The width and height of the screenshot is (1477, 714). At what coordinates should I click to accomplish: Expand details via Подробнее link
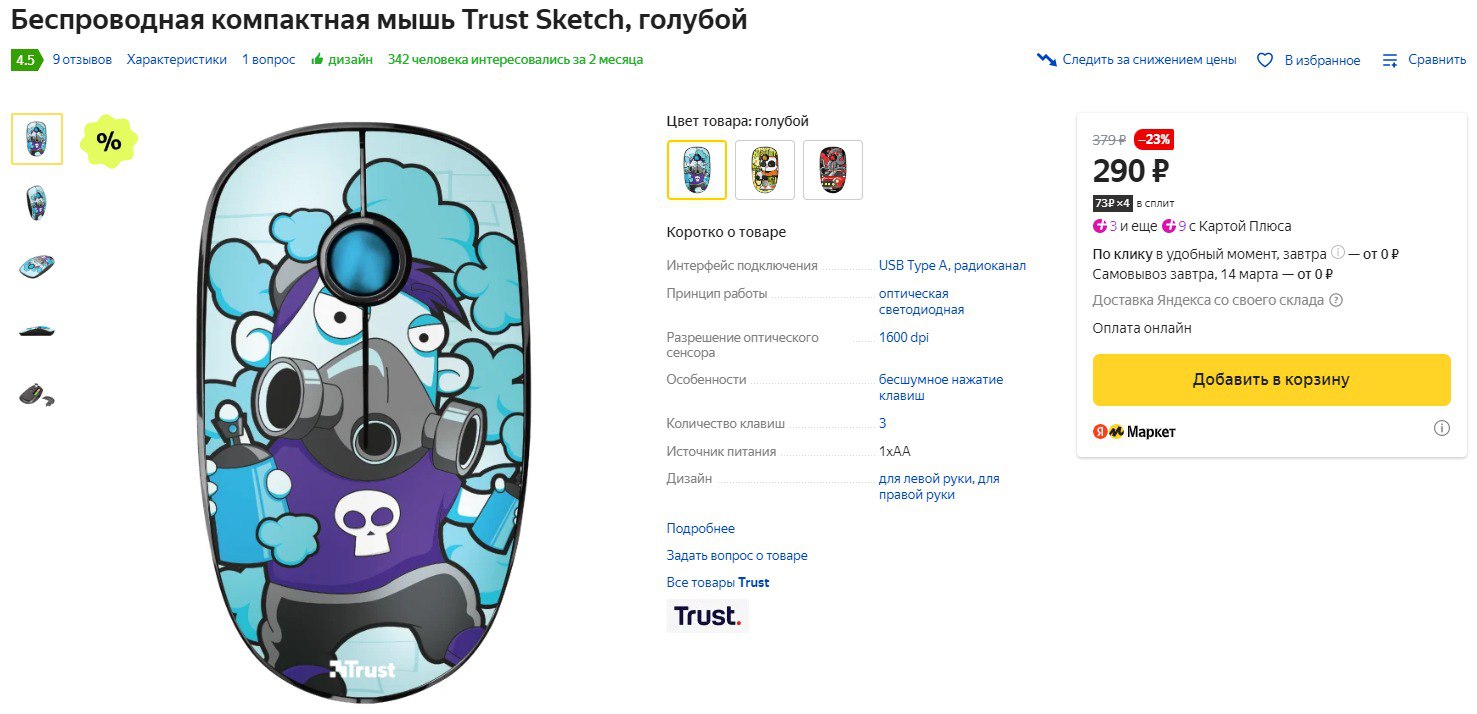tap(700, 528)
